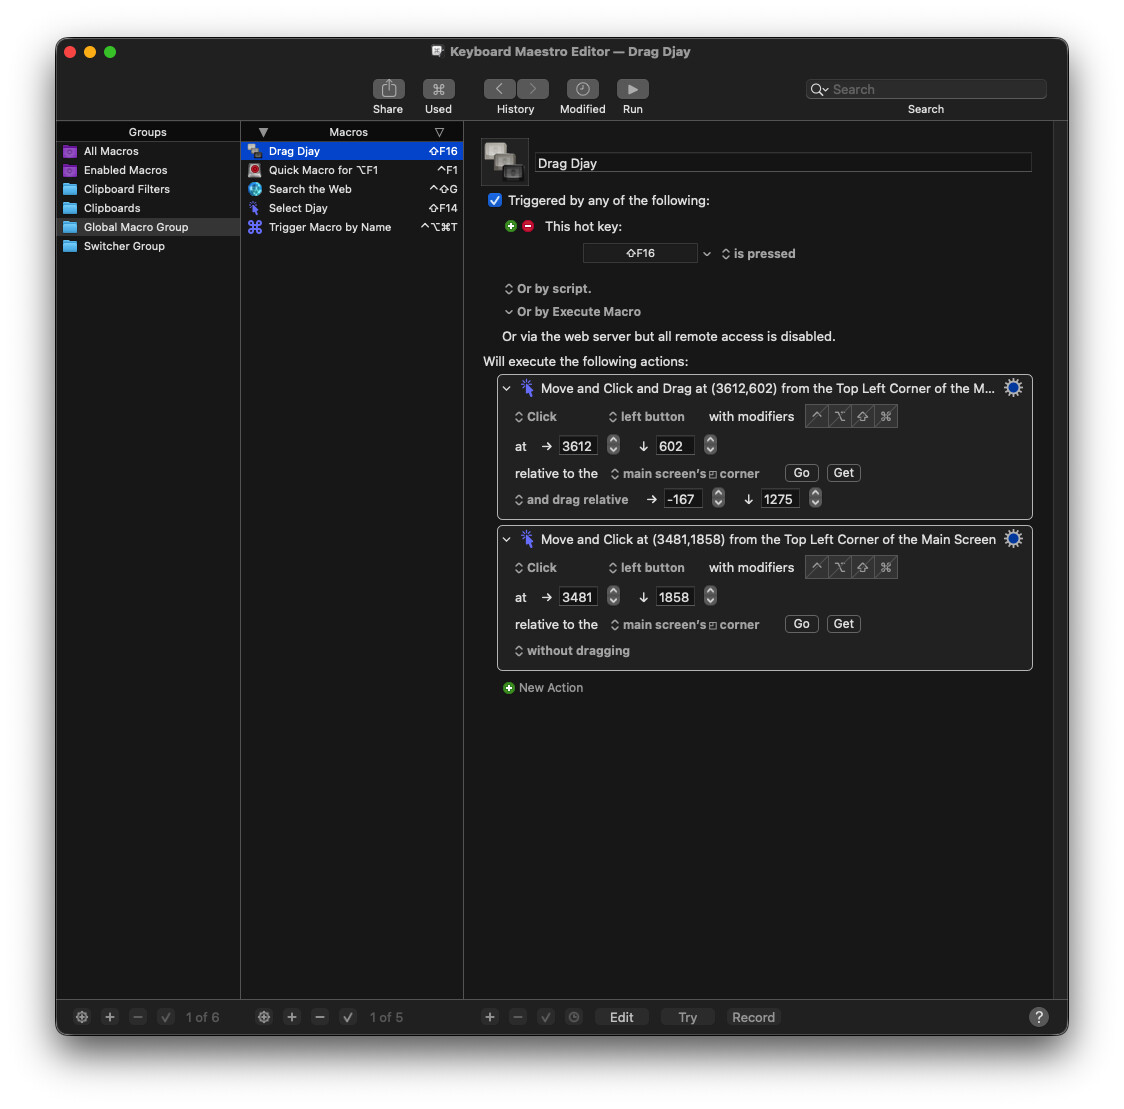1124x1109 pixels.
Task: Run the macro with the Run icon
Action: [x=632, y=90]
